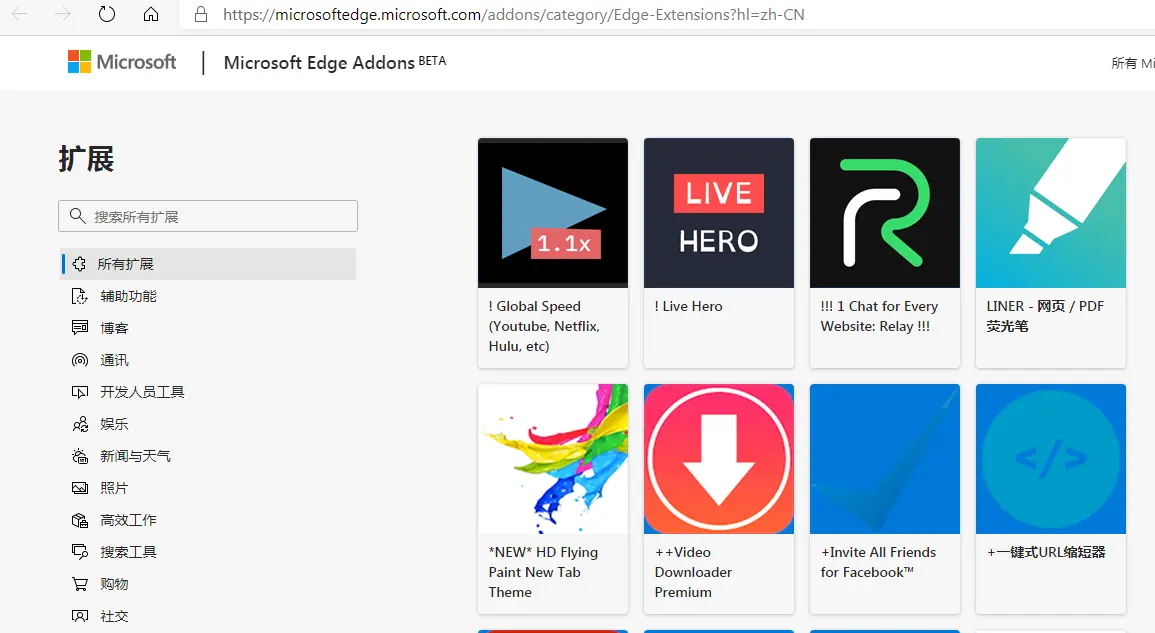The width and height of the screenshot is (1155, 633).
Task: Click '+Invite All Friends for Facebook' title
Action: (879, 562)
